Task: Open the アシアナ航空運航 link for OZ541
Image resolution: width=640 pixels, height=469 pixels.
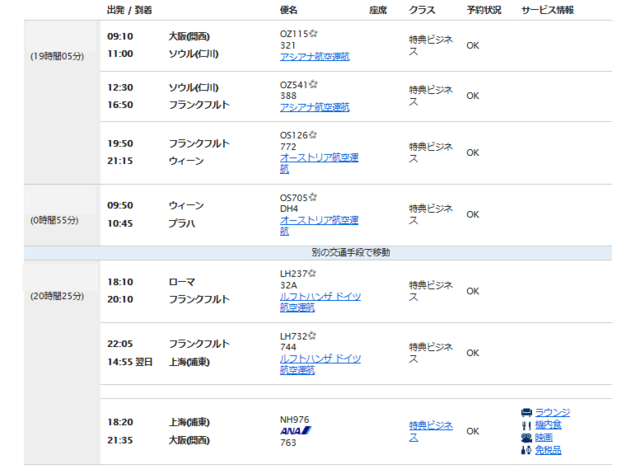Action: pyautogui.click(x=315, y=107)
